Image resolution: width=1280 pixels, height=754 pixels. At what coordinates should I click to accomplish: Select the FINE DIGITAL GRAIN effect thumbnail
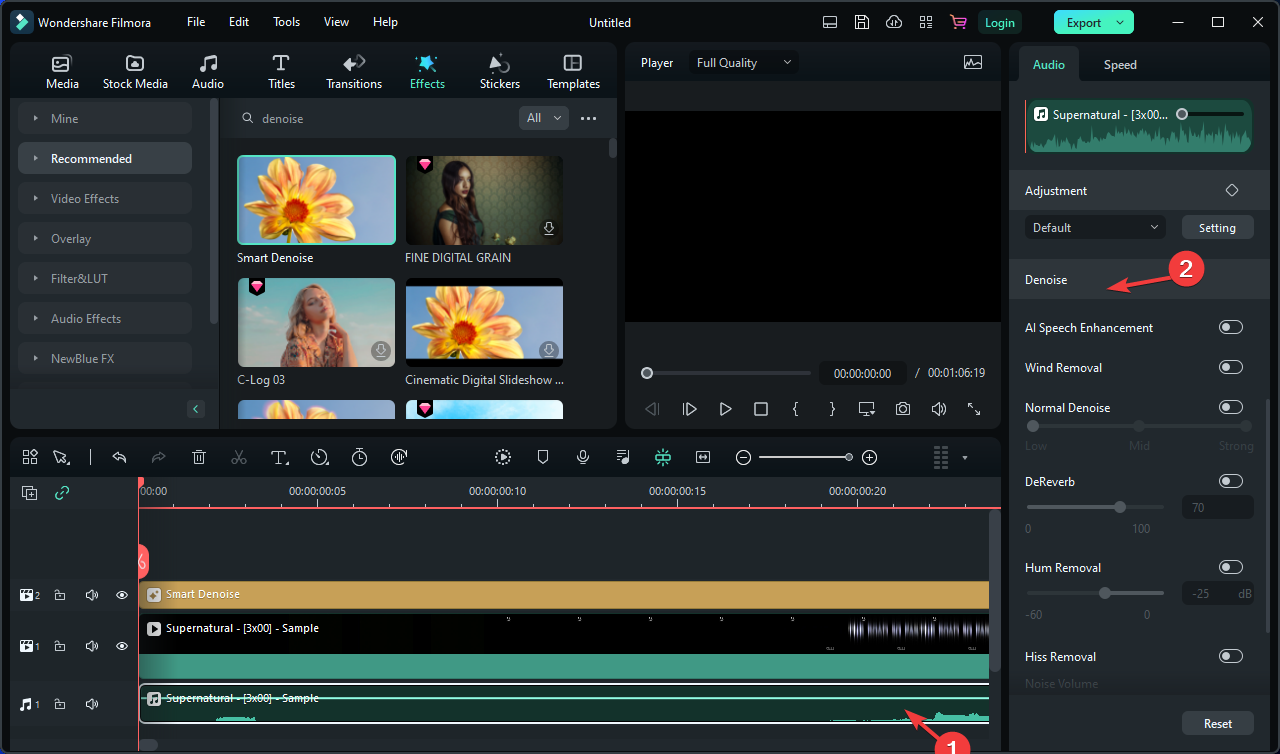pos(484,200)
